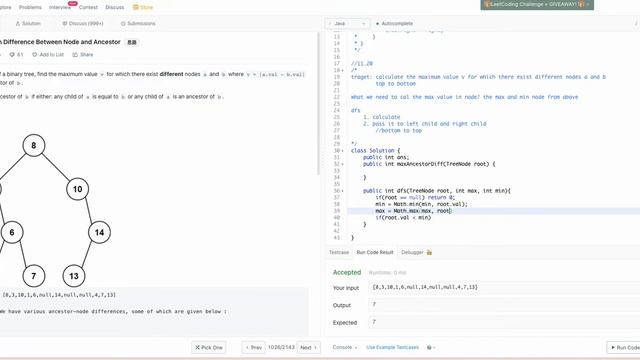Click the 1026/2143 problem counter

(x=281, y=347)
